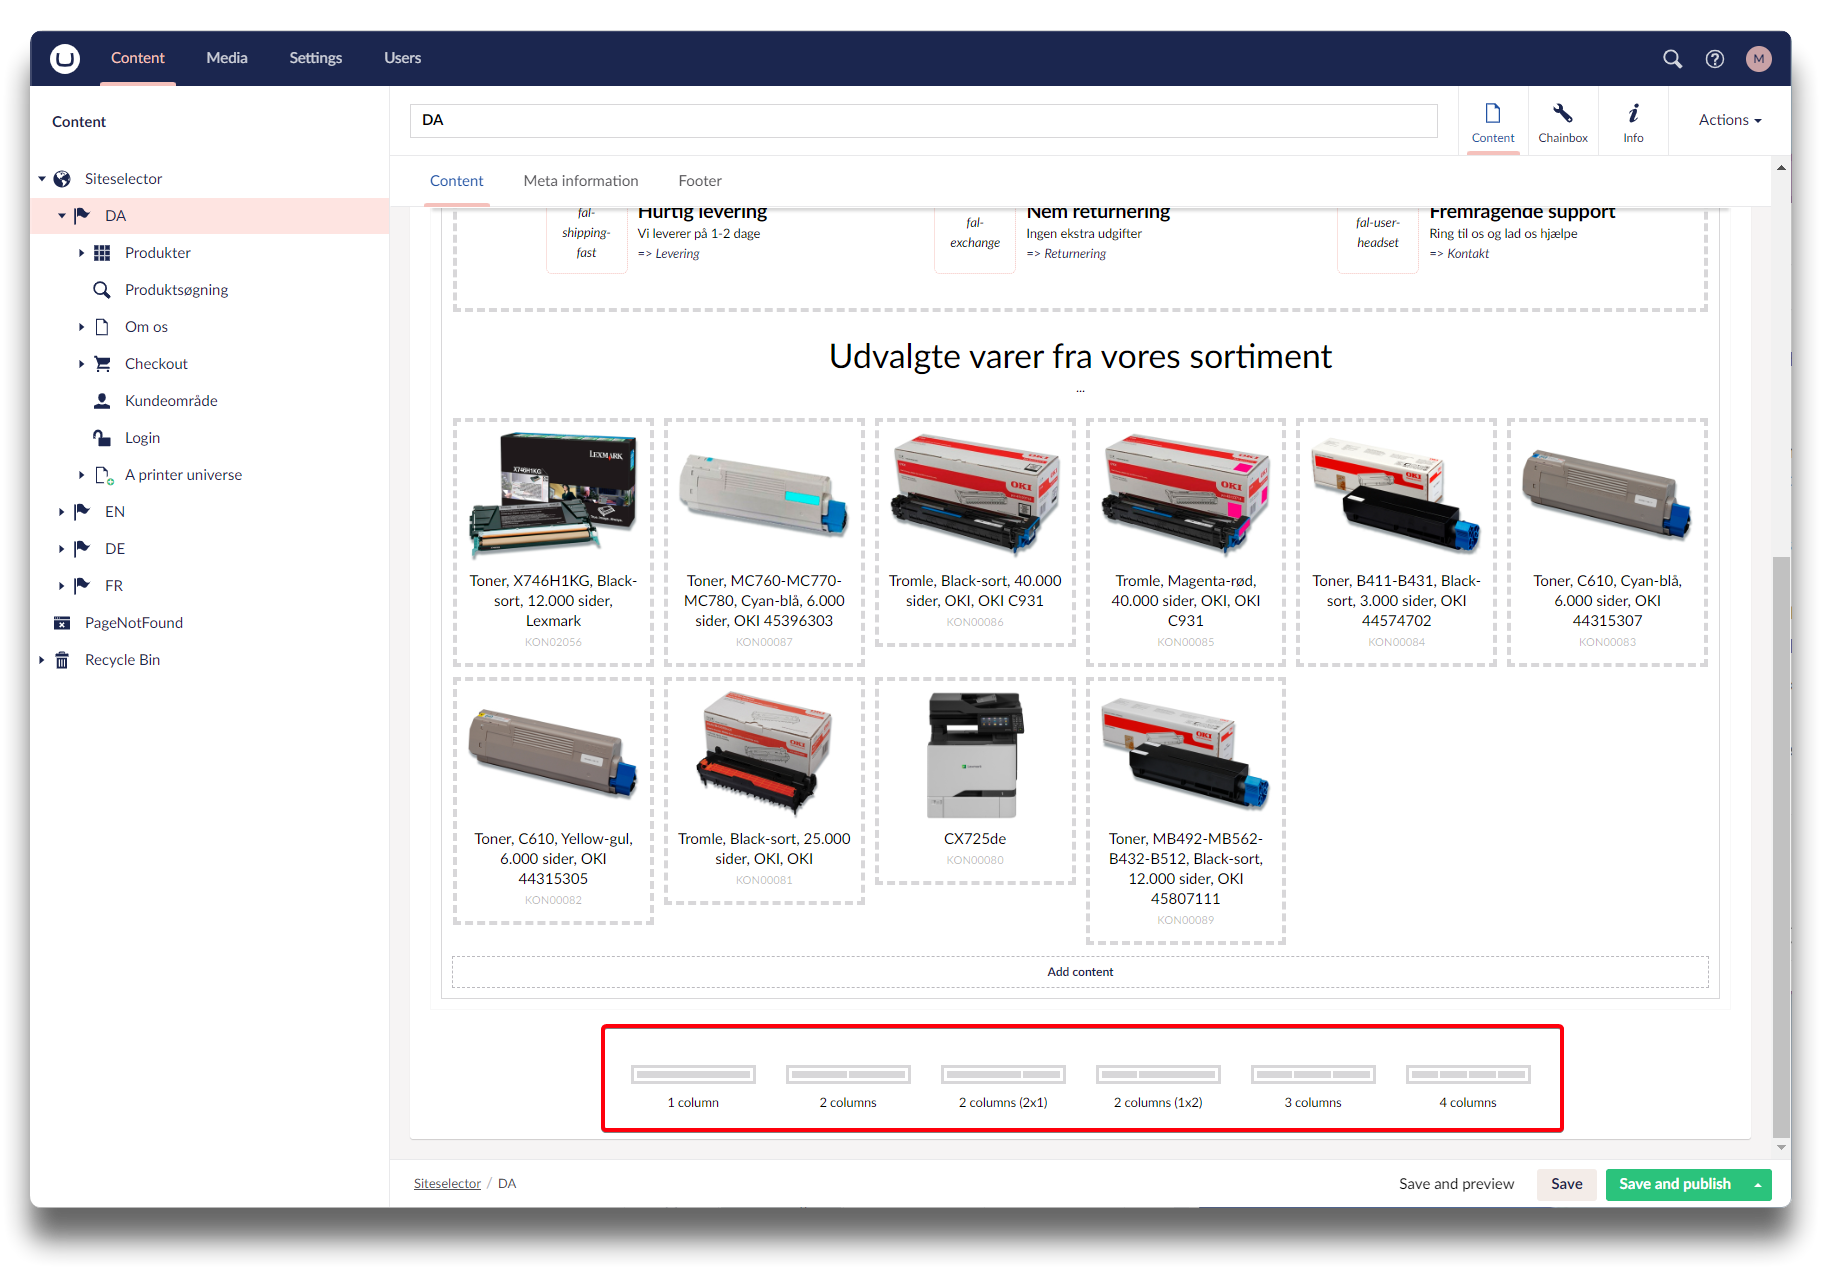
Task: Open Save and publish arrow options
Action: 1757,1185
